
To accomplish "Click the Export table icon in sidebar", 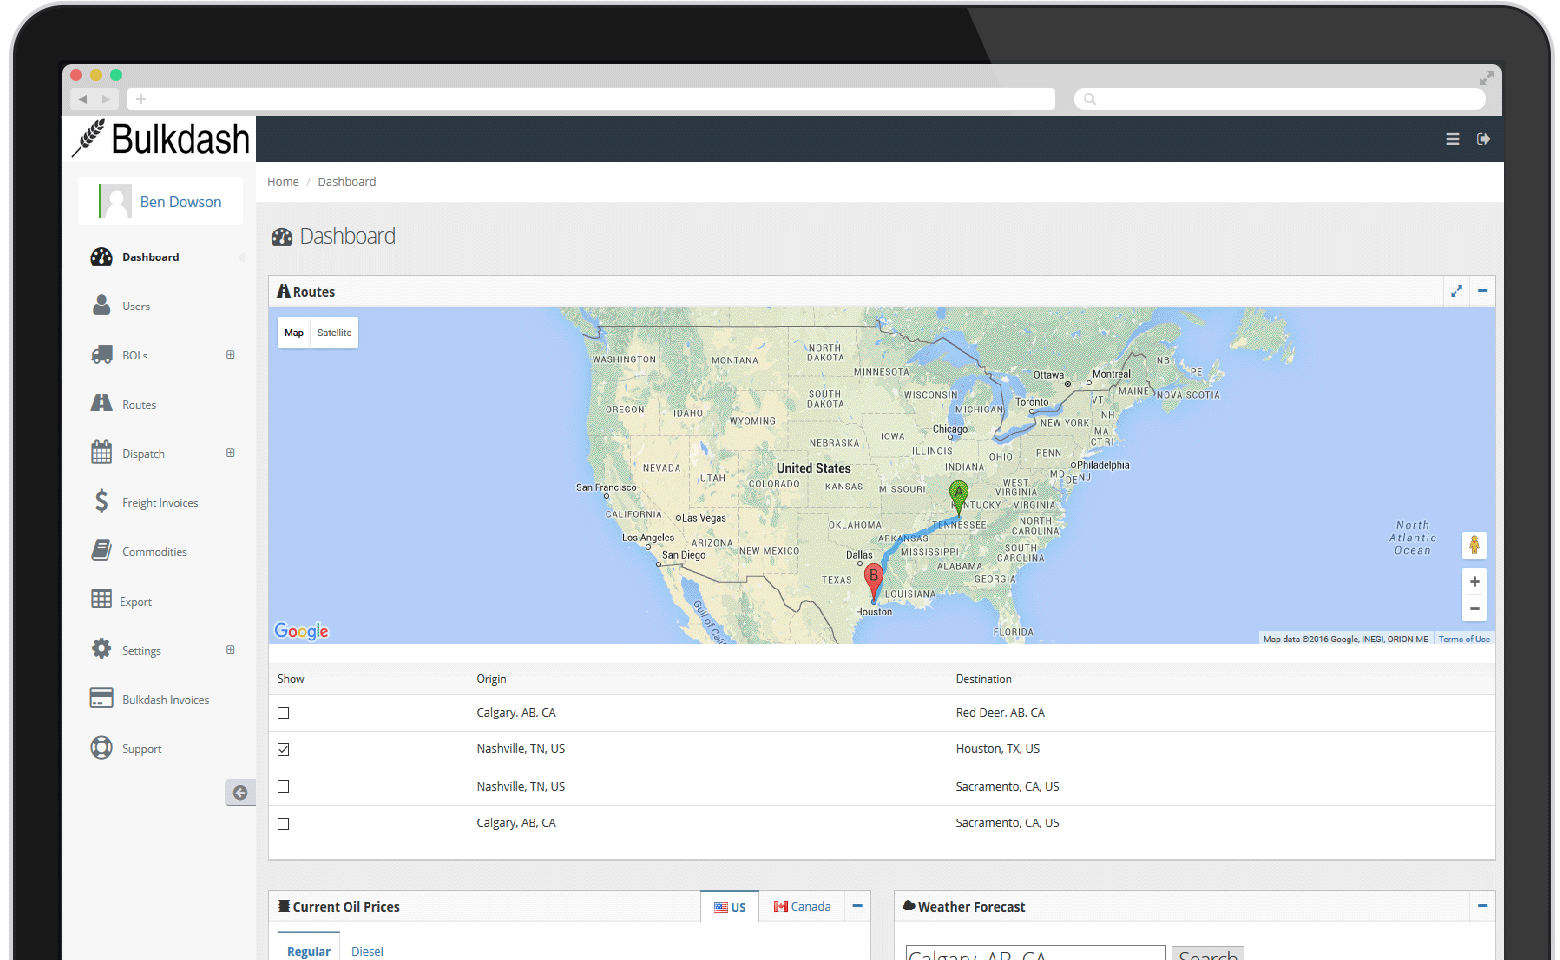I will [x=101, y=600].
